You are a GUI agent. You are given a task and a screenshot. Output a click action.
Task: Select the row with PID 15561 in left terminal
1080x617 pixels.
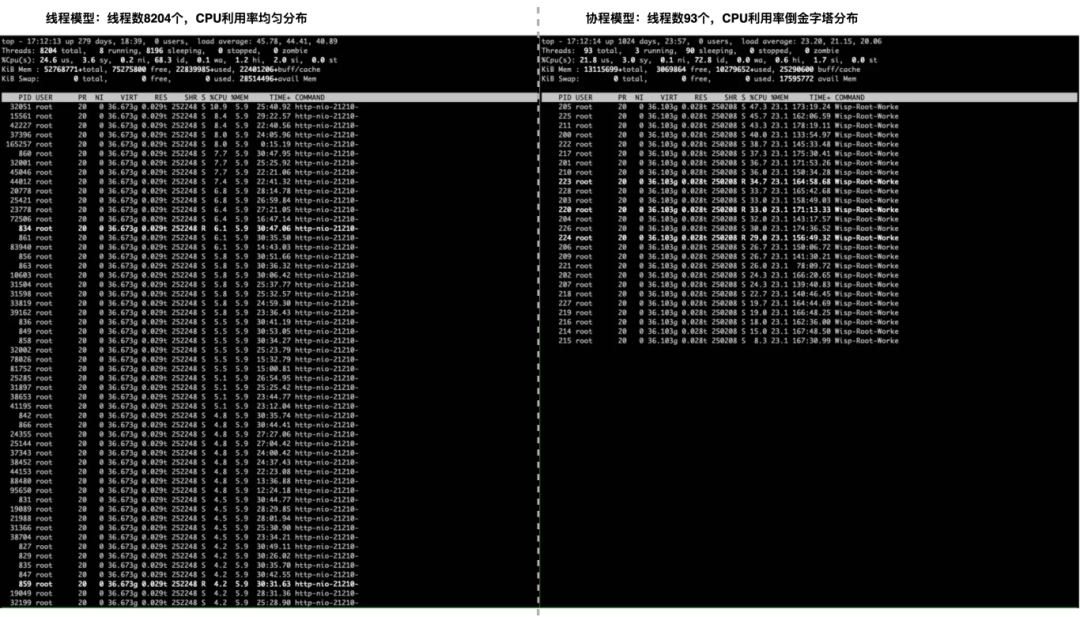[185, 116]
